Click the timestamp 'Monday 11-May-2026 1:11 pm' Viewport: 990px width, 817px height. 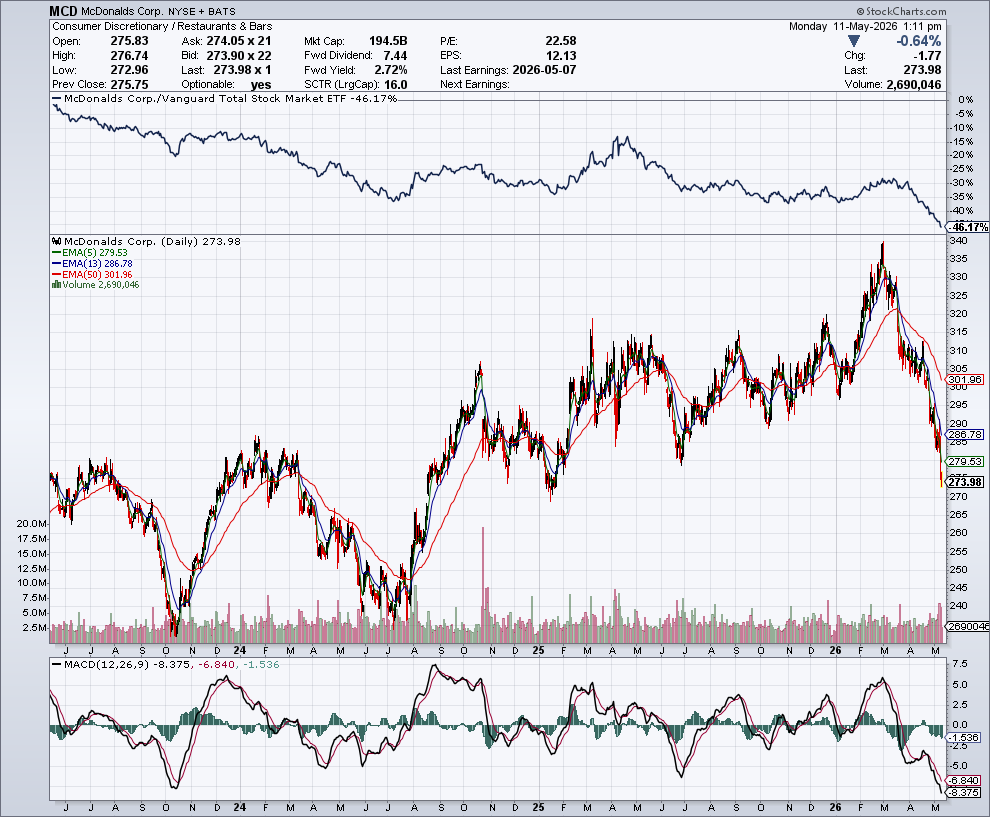pos(865,27)
